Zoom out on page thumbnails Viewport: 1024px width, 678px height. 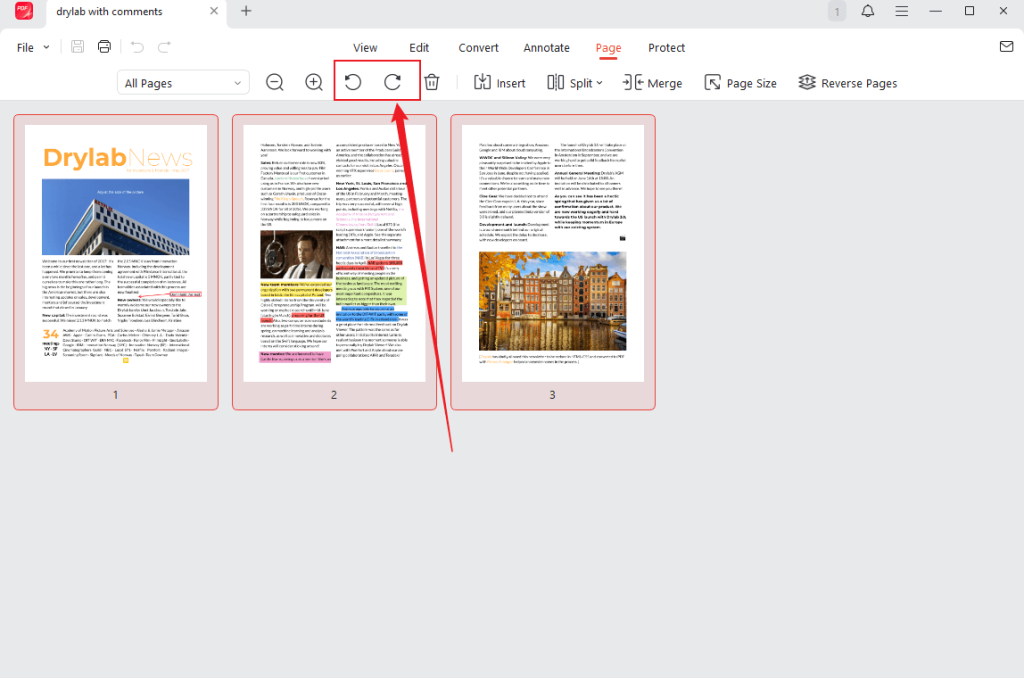tap(274, 82)
